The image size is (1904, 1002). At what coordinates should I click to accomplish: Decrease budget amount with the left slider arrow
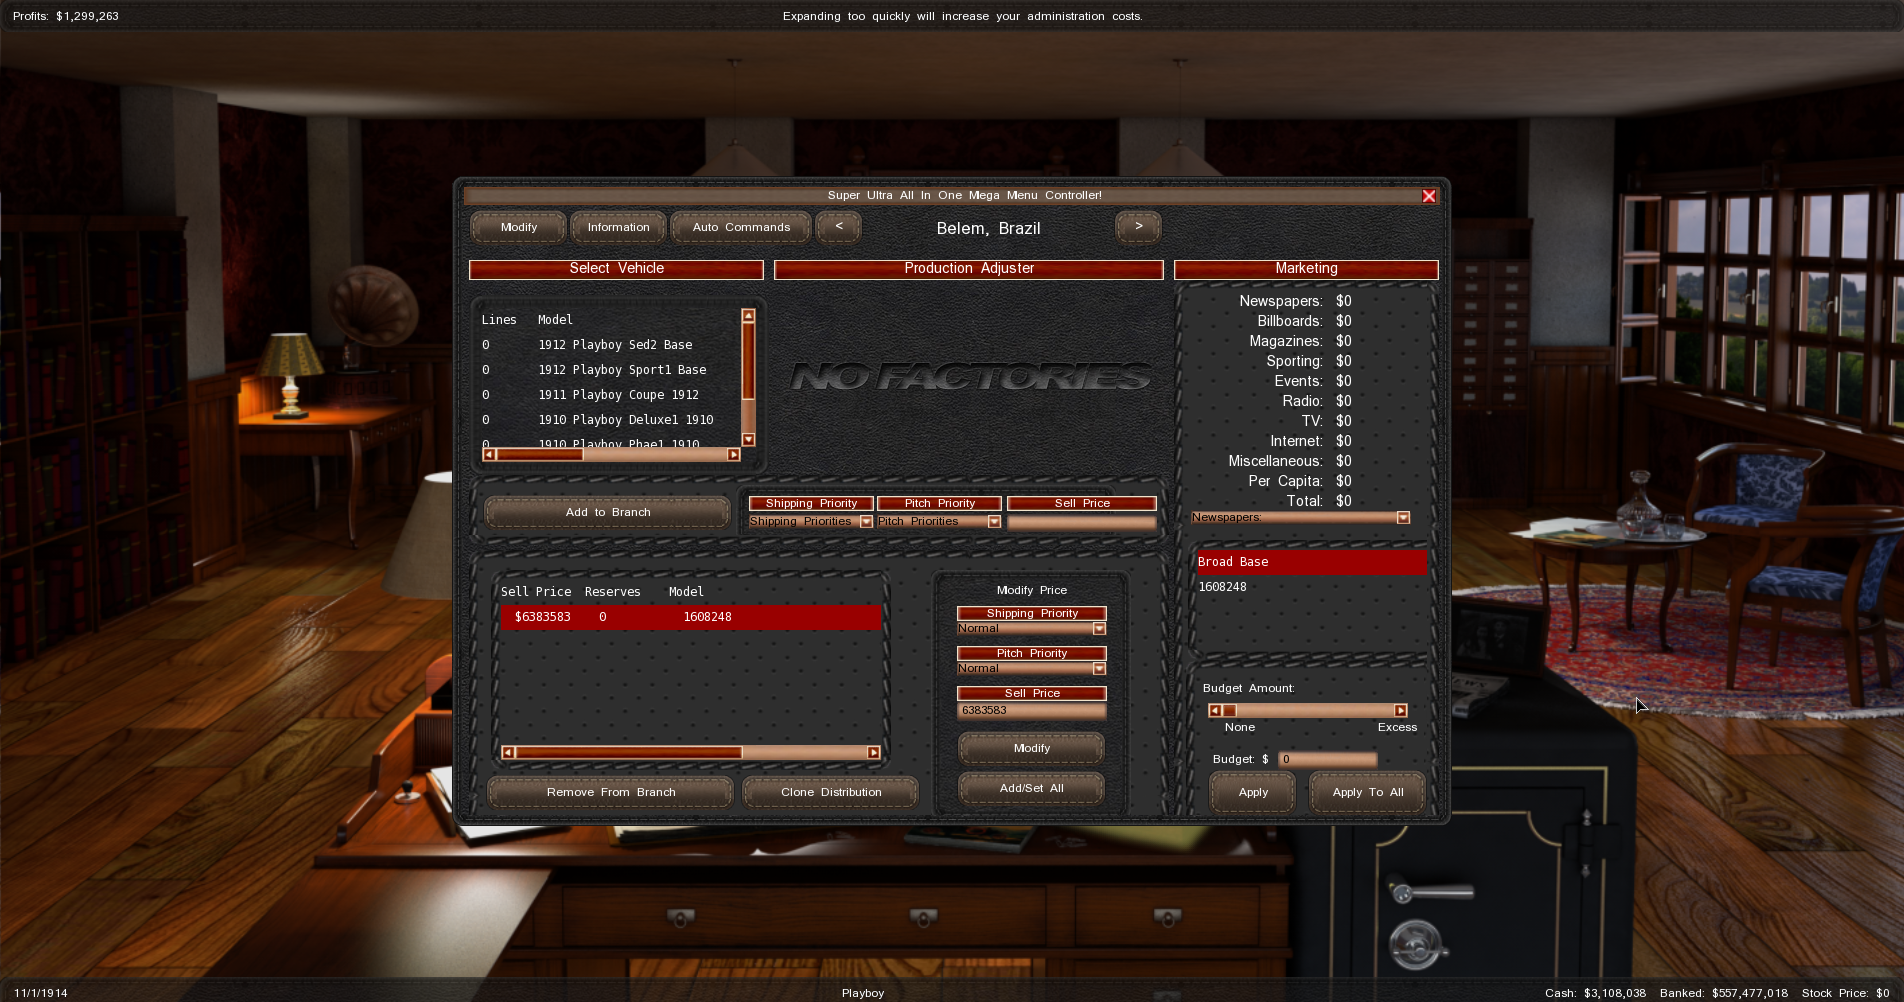click(1214, 711)
